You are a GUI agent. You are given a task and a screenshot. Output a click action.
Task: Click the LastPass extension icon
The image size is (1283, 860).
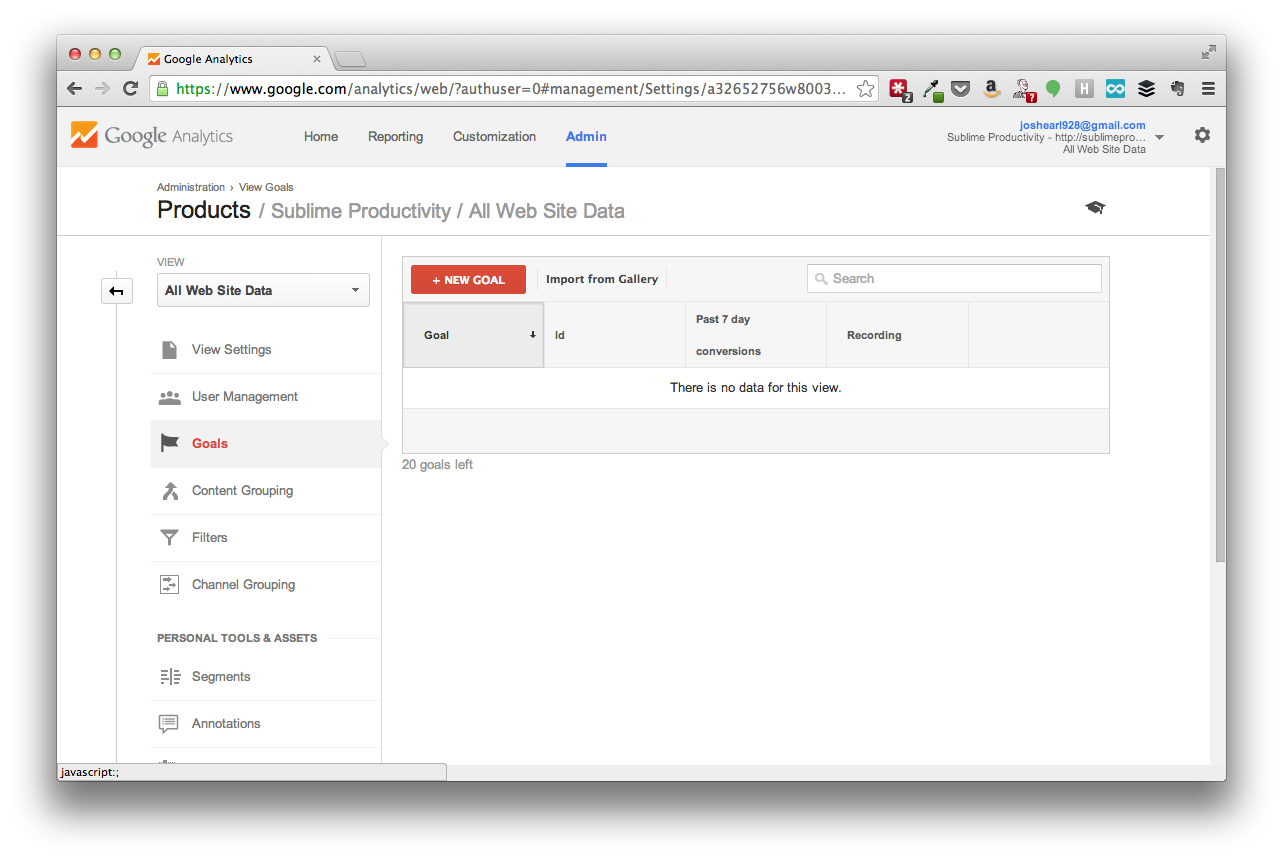point(900,89)
